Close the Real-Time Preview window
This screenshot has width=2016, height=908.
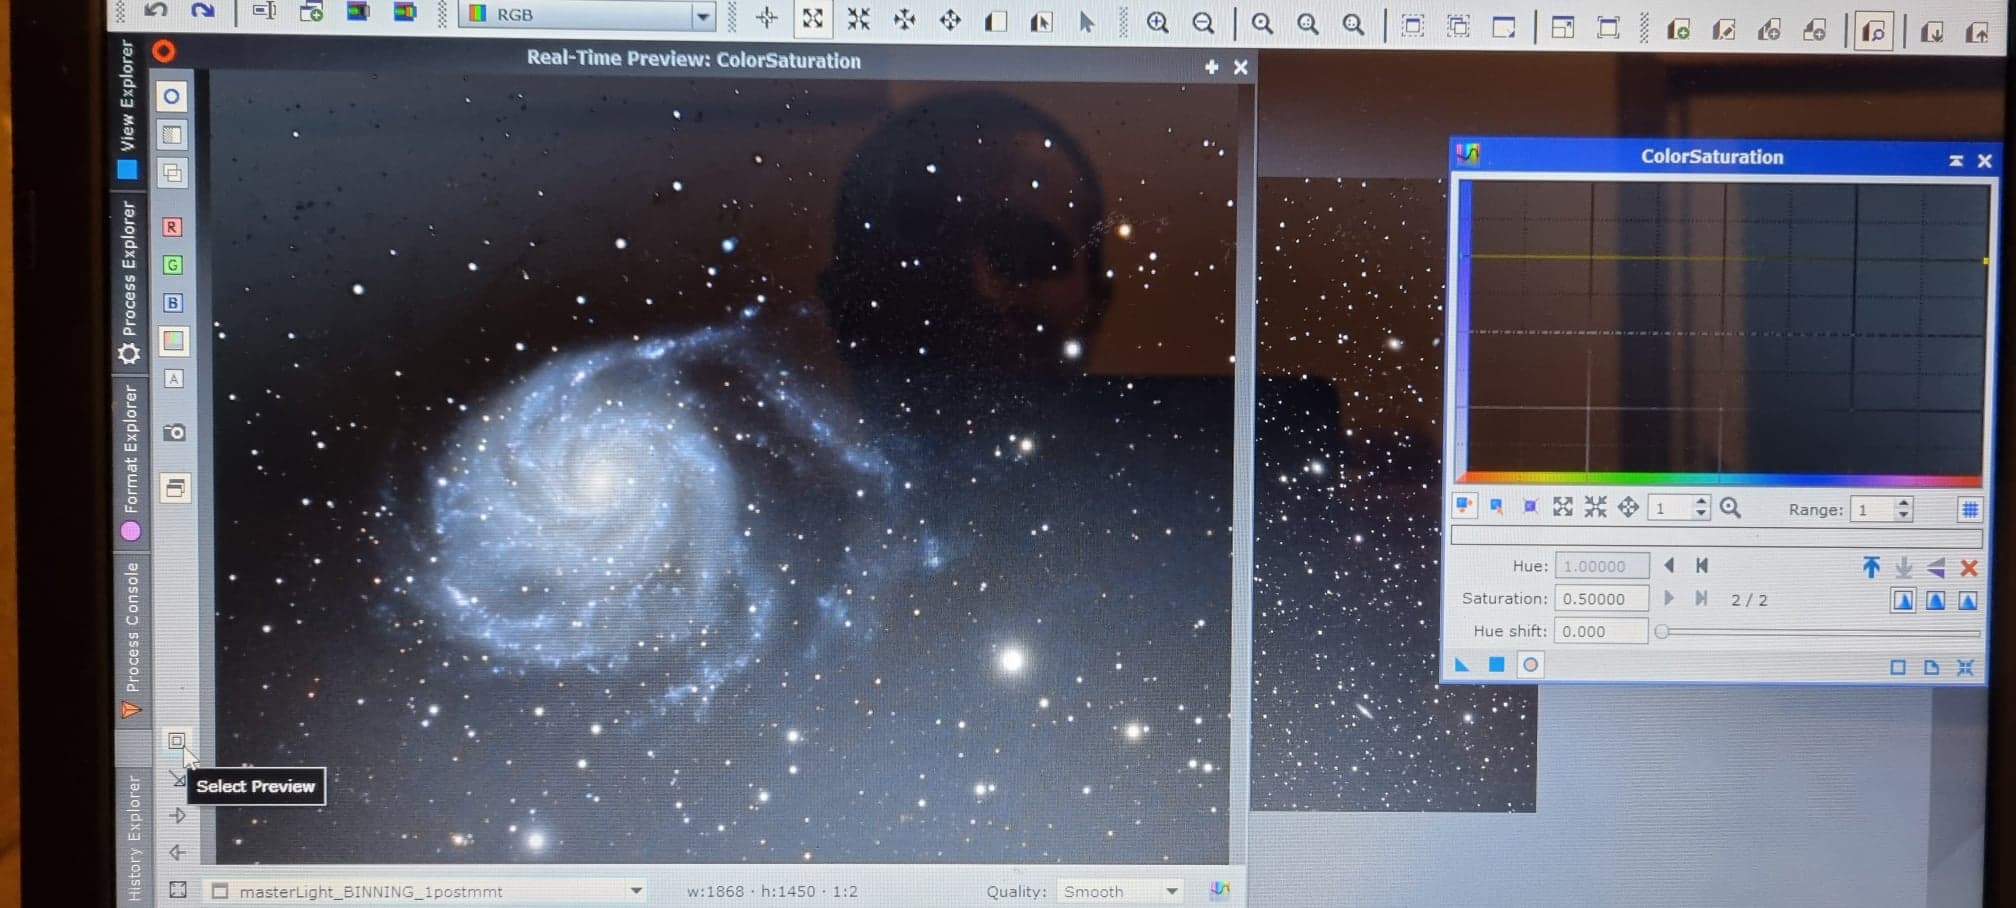1241,67
